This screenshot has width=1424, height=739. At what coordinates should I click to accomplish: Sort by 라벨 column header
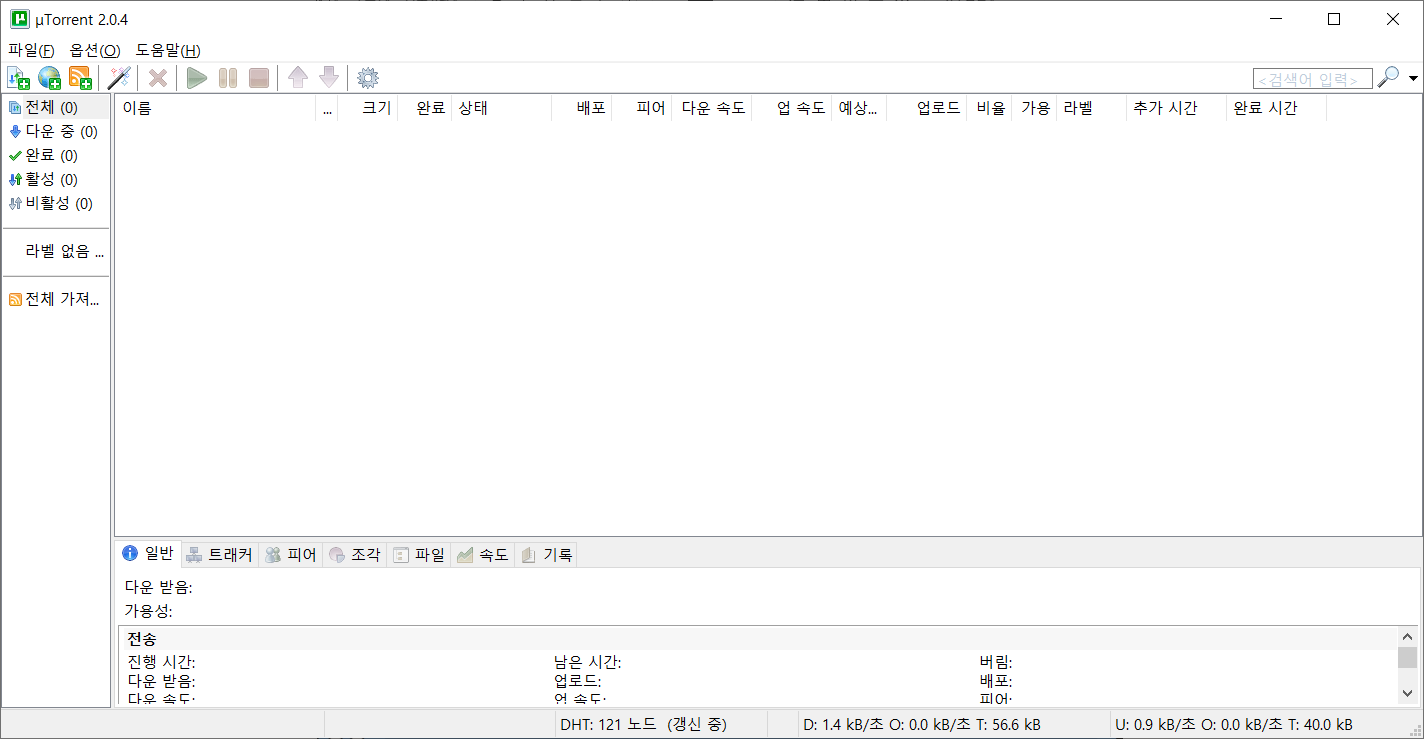tap(1092, 108)
